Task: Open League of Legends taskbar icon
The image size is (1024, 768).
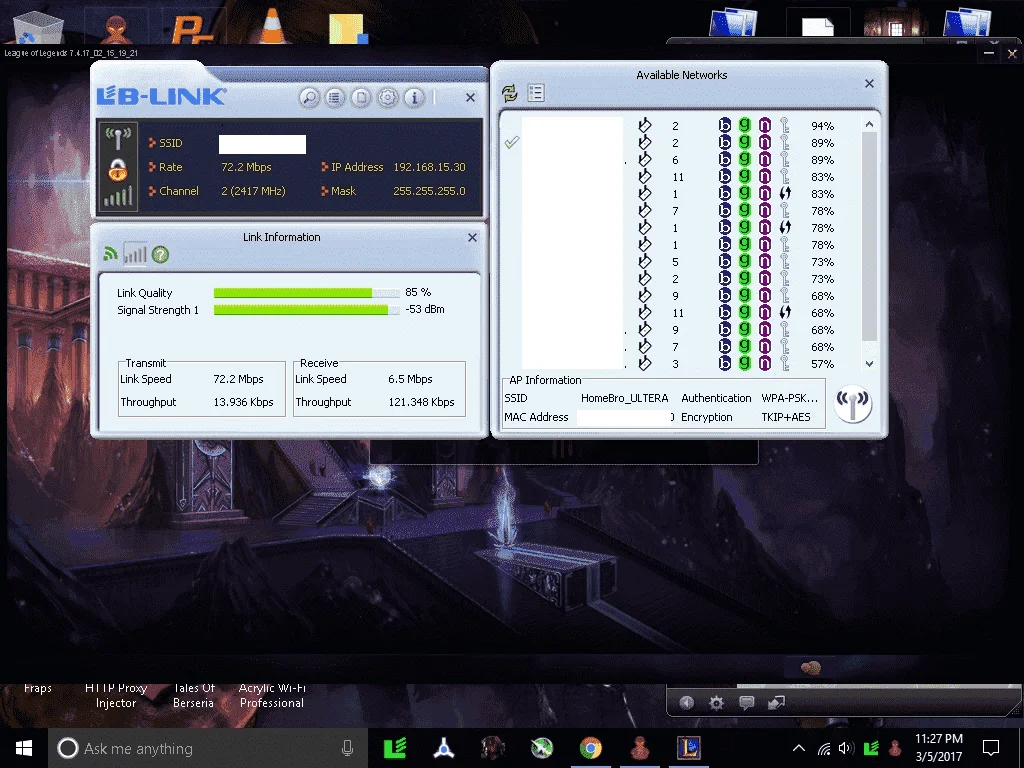Action: (x=689, y=748)
